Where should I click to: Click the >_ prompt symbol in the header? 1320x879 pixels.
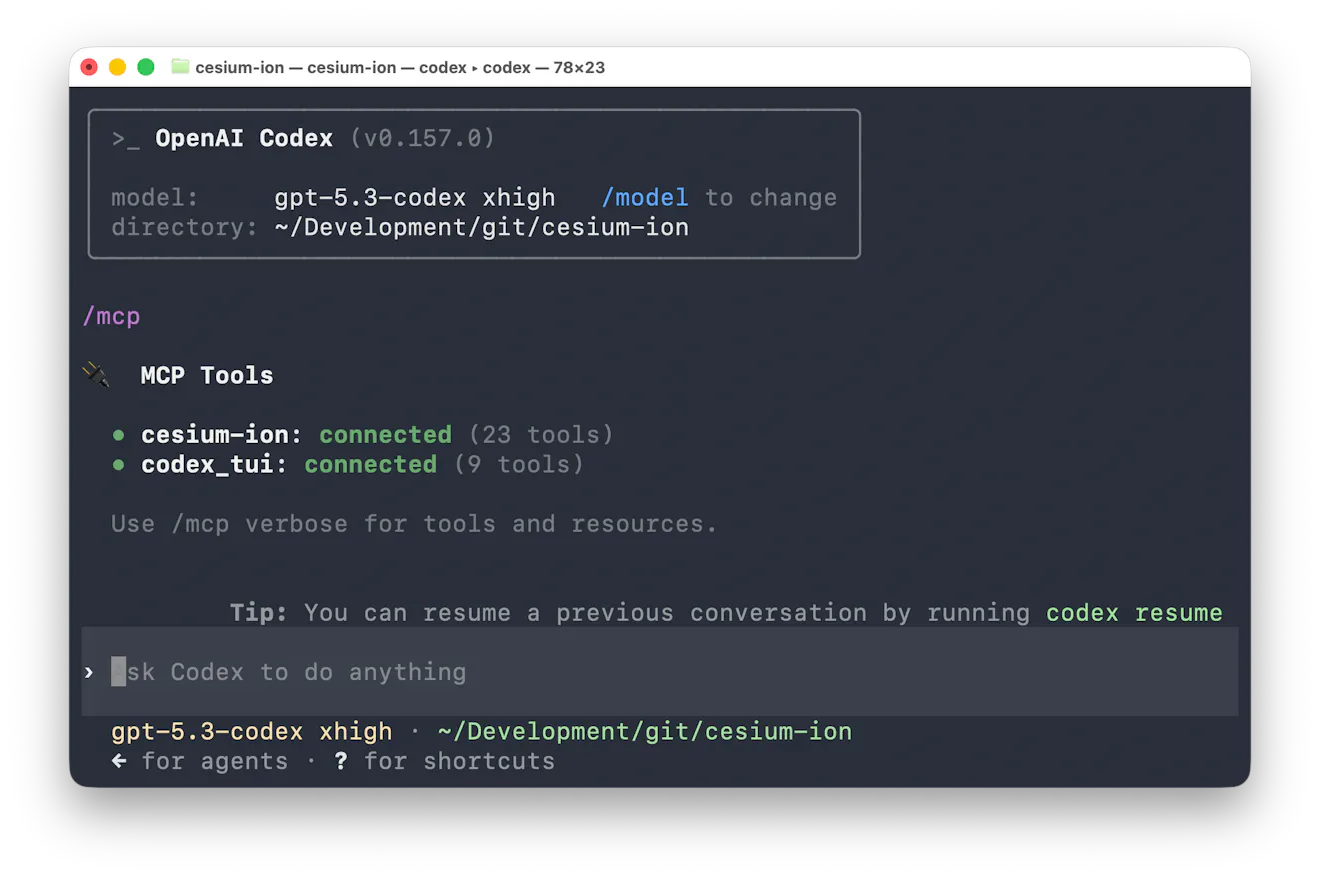126,139
